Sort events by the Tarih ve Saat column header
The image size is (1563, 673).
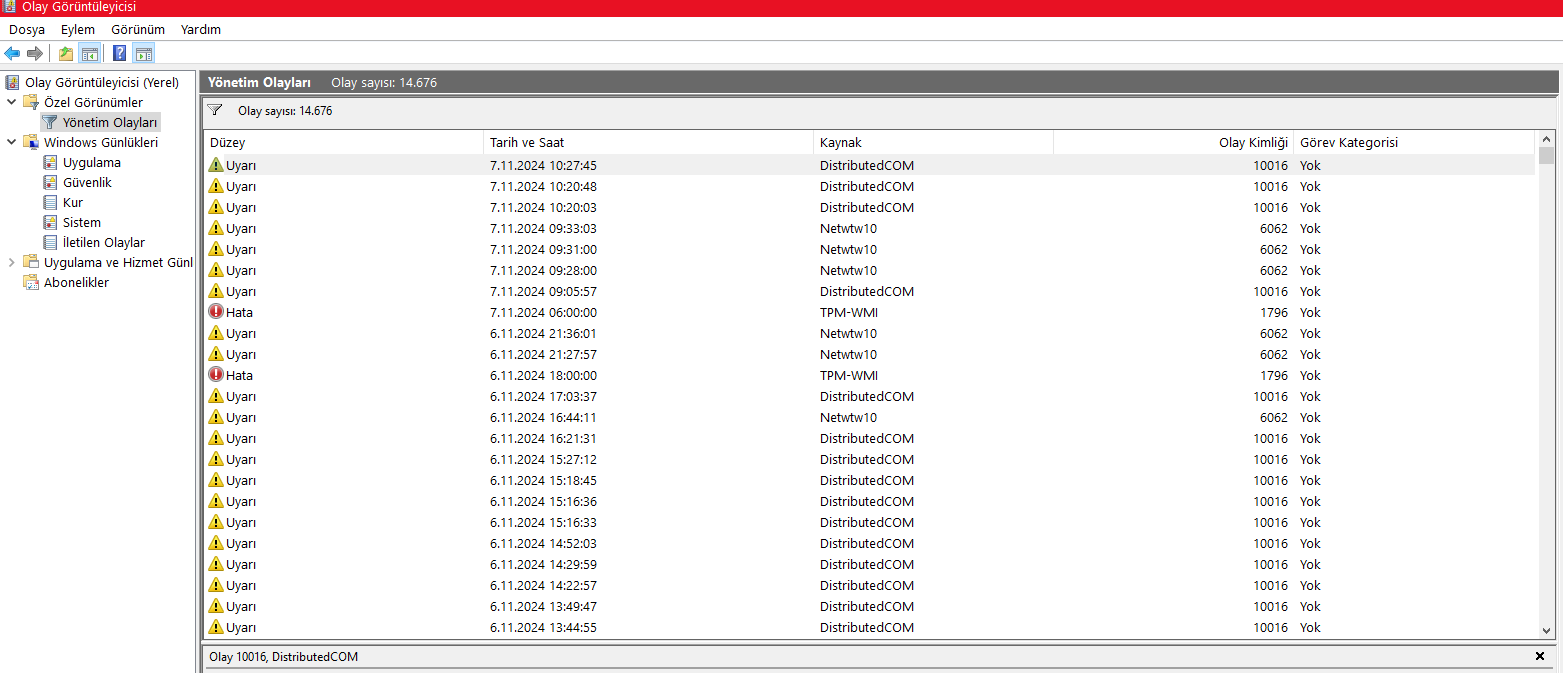click(x=648, y=142)
